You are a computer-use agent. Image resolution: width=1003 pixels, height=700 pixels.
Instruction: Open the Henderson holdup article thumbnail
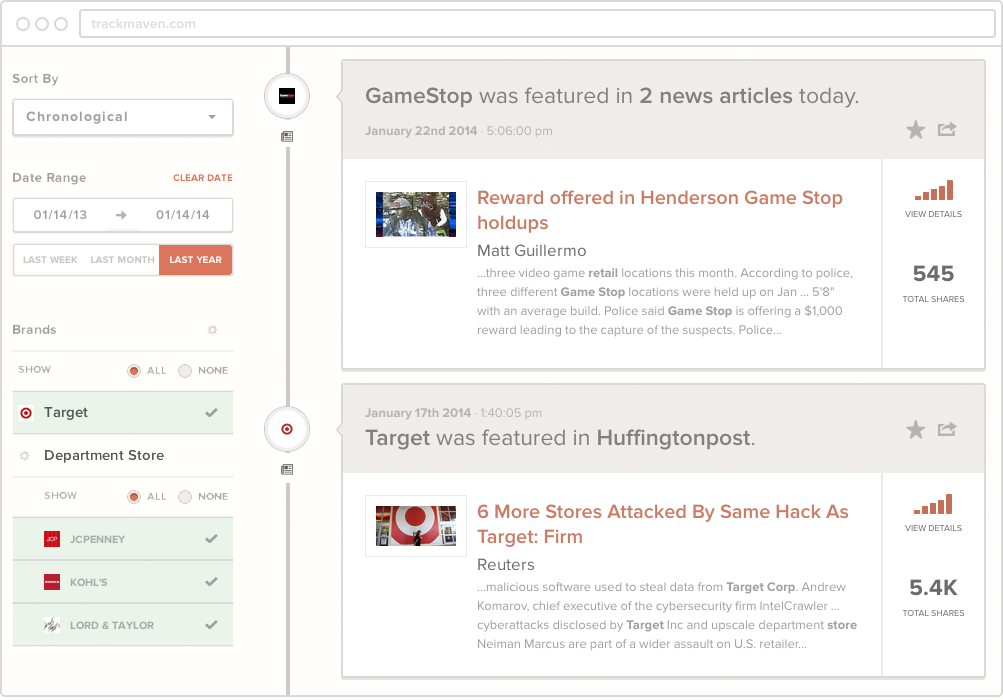coord(416,214)
